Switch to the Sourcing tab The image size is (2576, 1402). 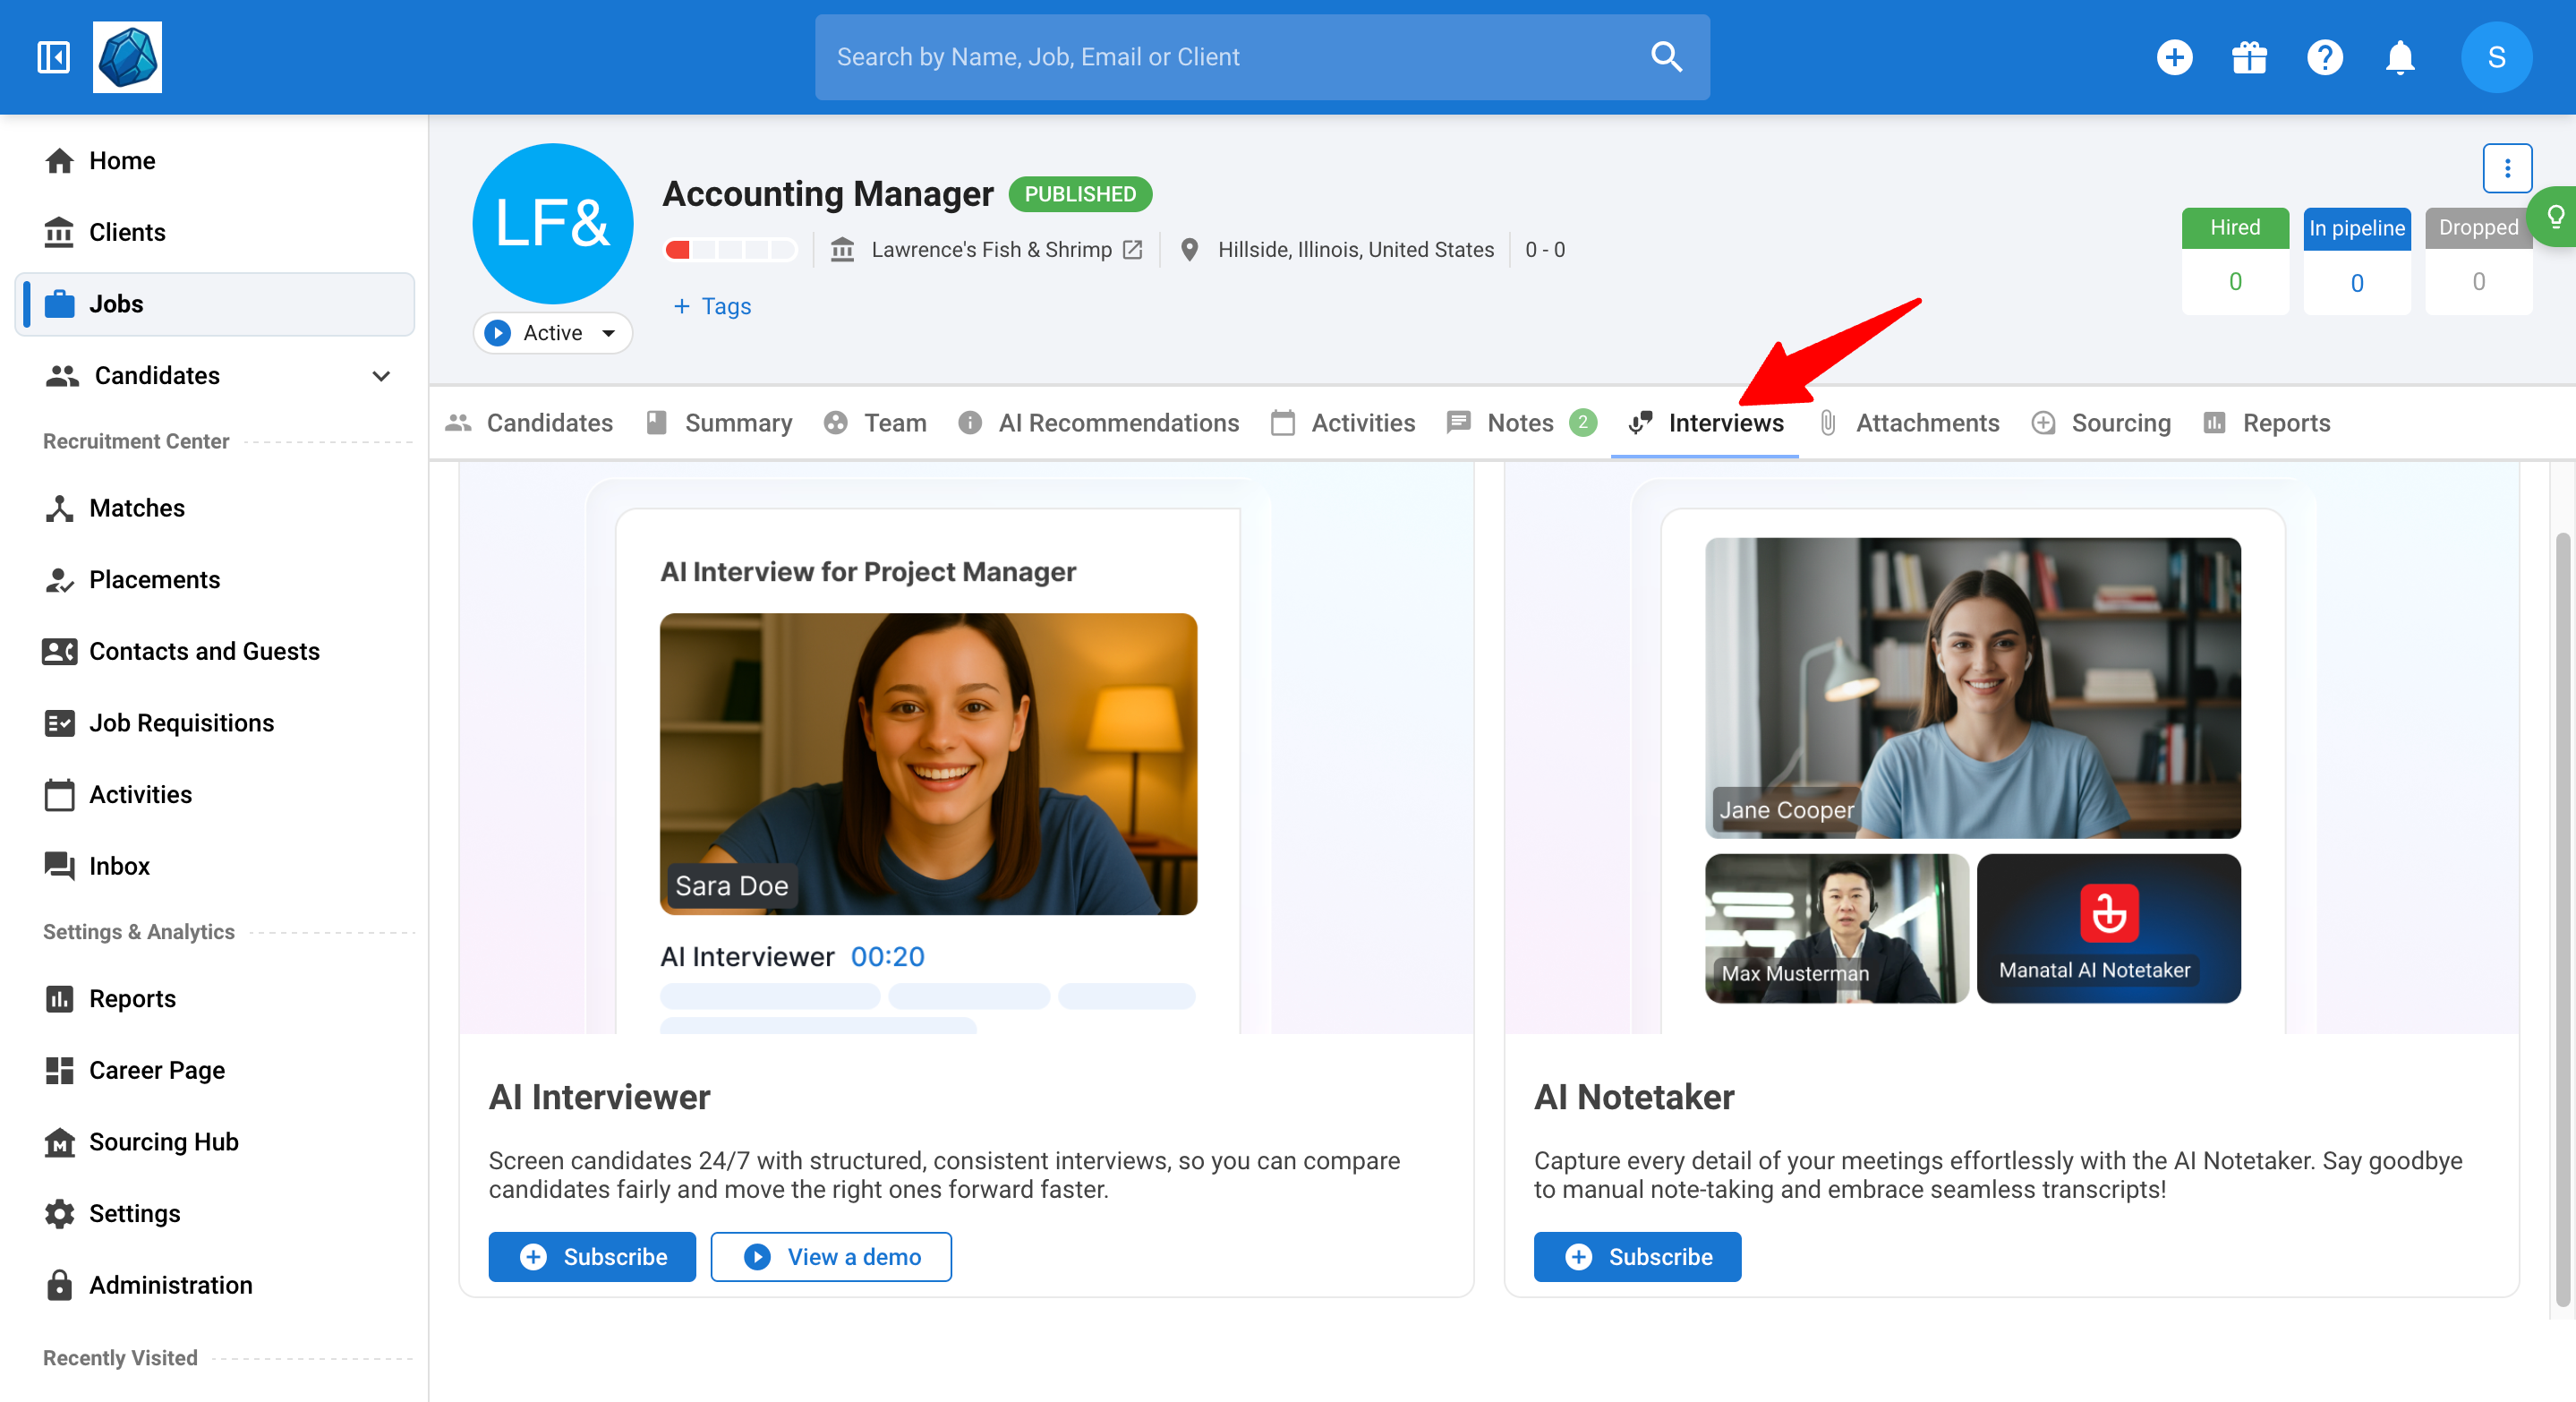click(2101, 423)
